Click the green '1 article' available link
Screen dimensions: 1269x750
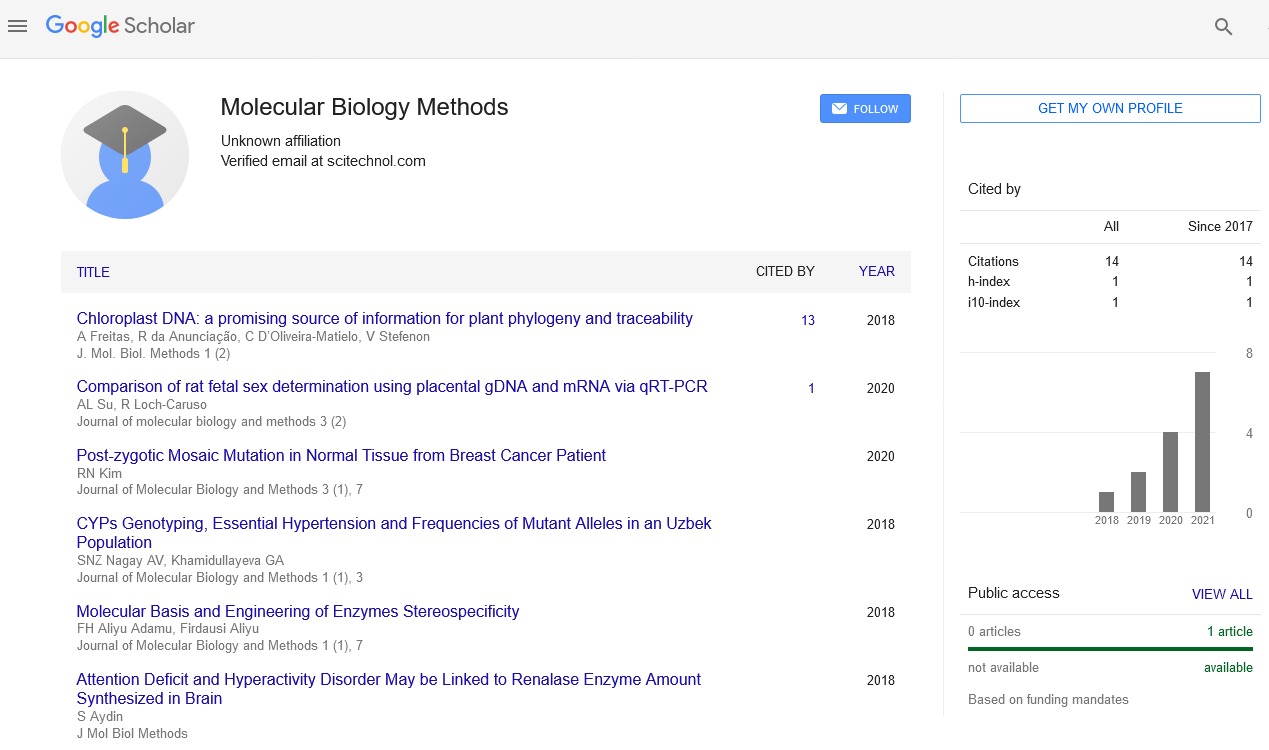1230,631
